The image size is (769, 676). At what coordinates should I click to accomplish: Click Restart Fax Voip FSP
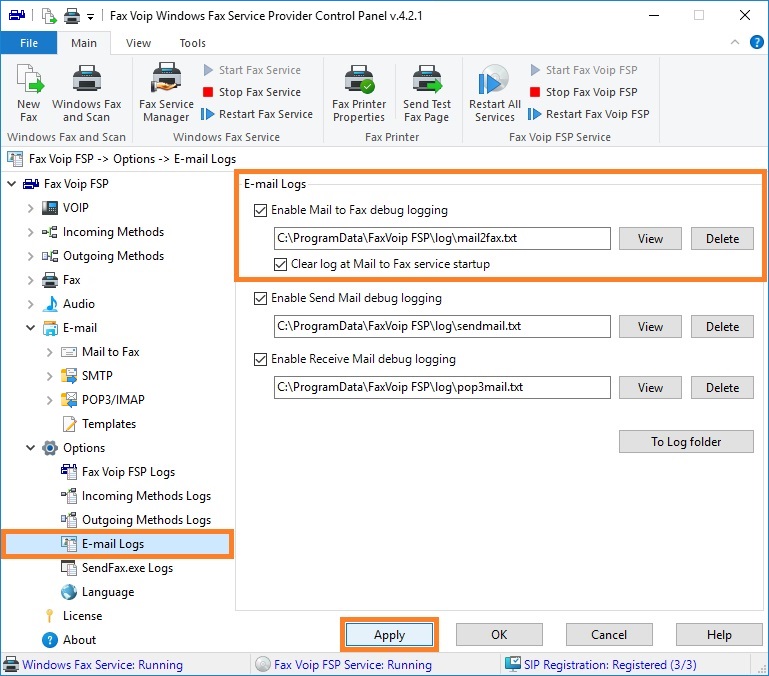[x=589, y=114]
